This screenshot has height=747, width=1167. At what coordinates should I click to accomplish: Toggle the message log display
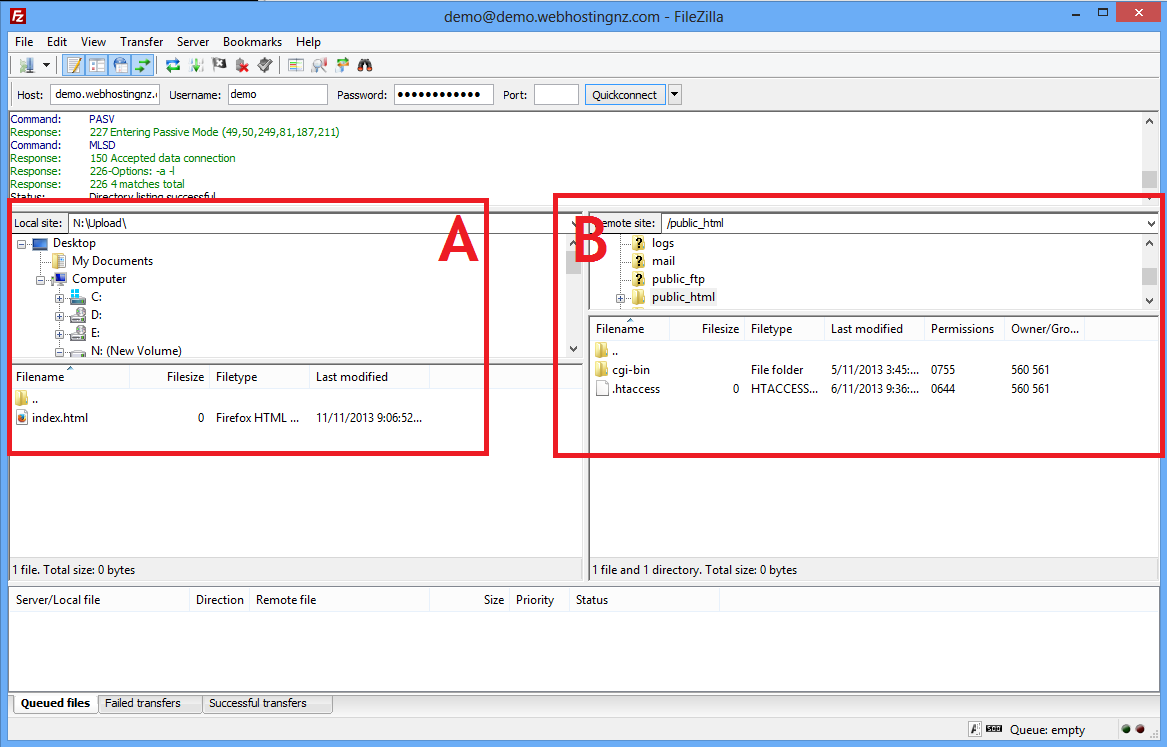74,65
